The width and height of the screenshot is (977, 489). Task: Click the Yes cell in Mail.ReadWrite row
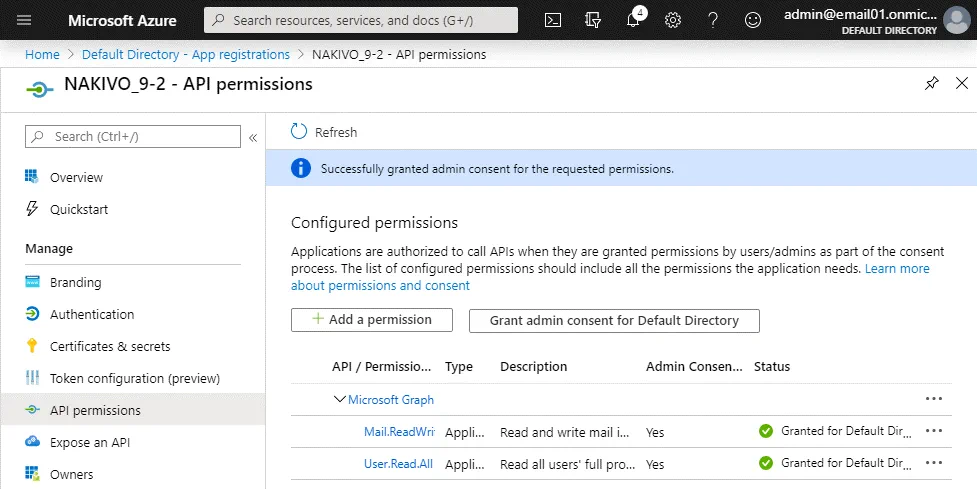[x=655, y=432]
